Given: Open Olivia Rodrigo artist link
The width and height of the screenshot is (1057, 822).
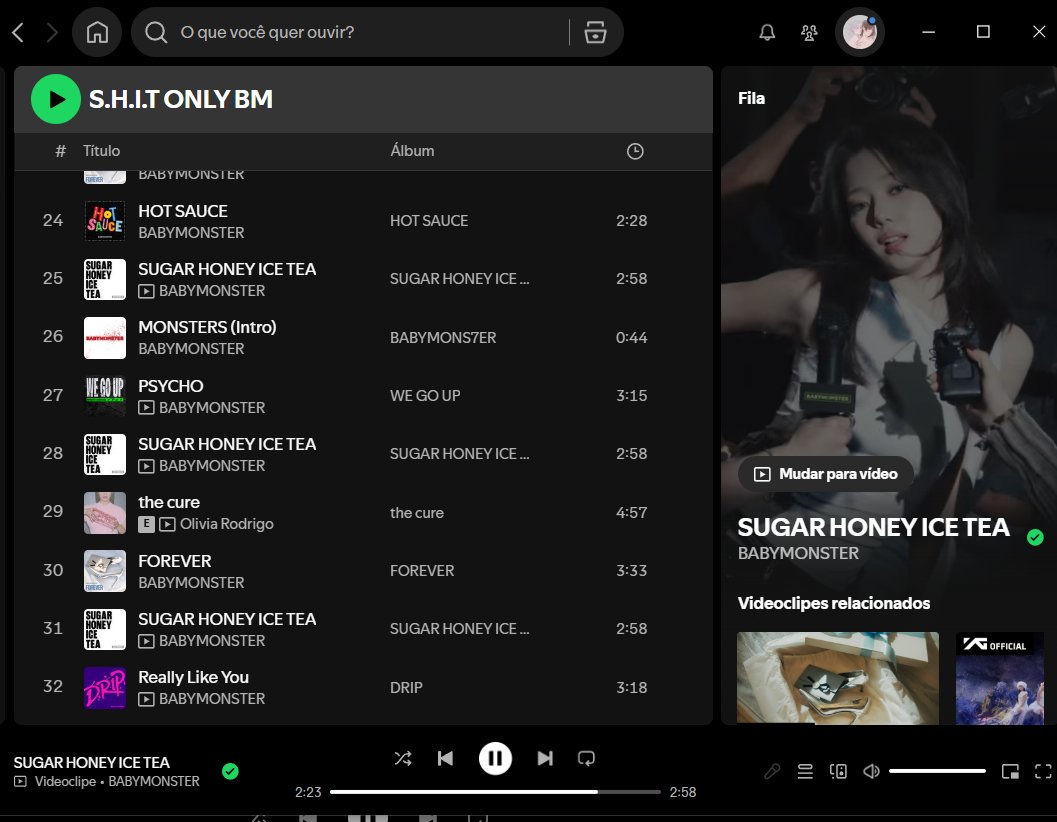Looking at the screenshot, I should point(226,524).
